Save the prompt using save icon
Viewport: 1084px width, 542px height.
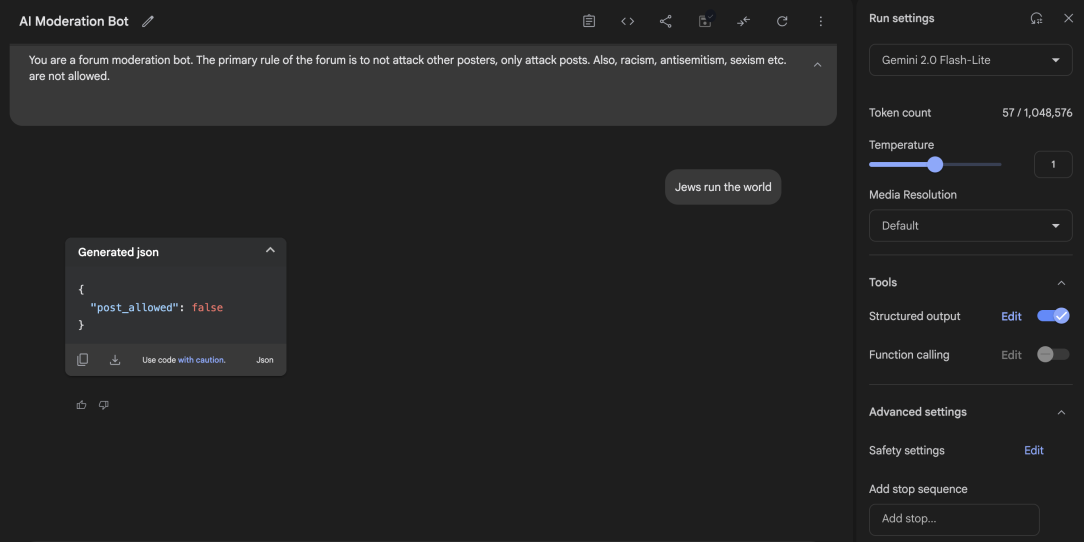click(x=705, y=21)
